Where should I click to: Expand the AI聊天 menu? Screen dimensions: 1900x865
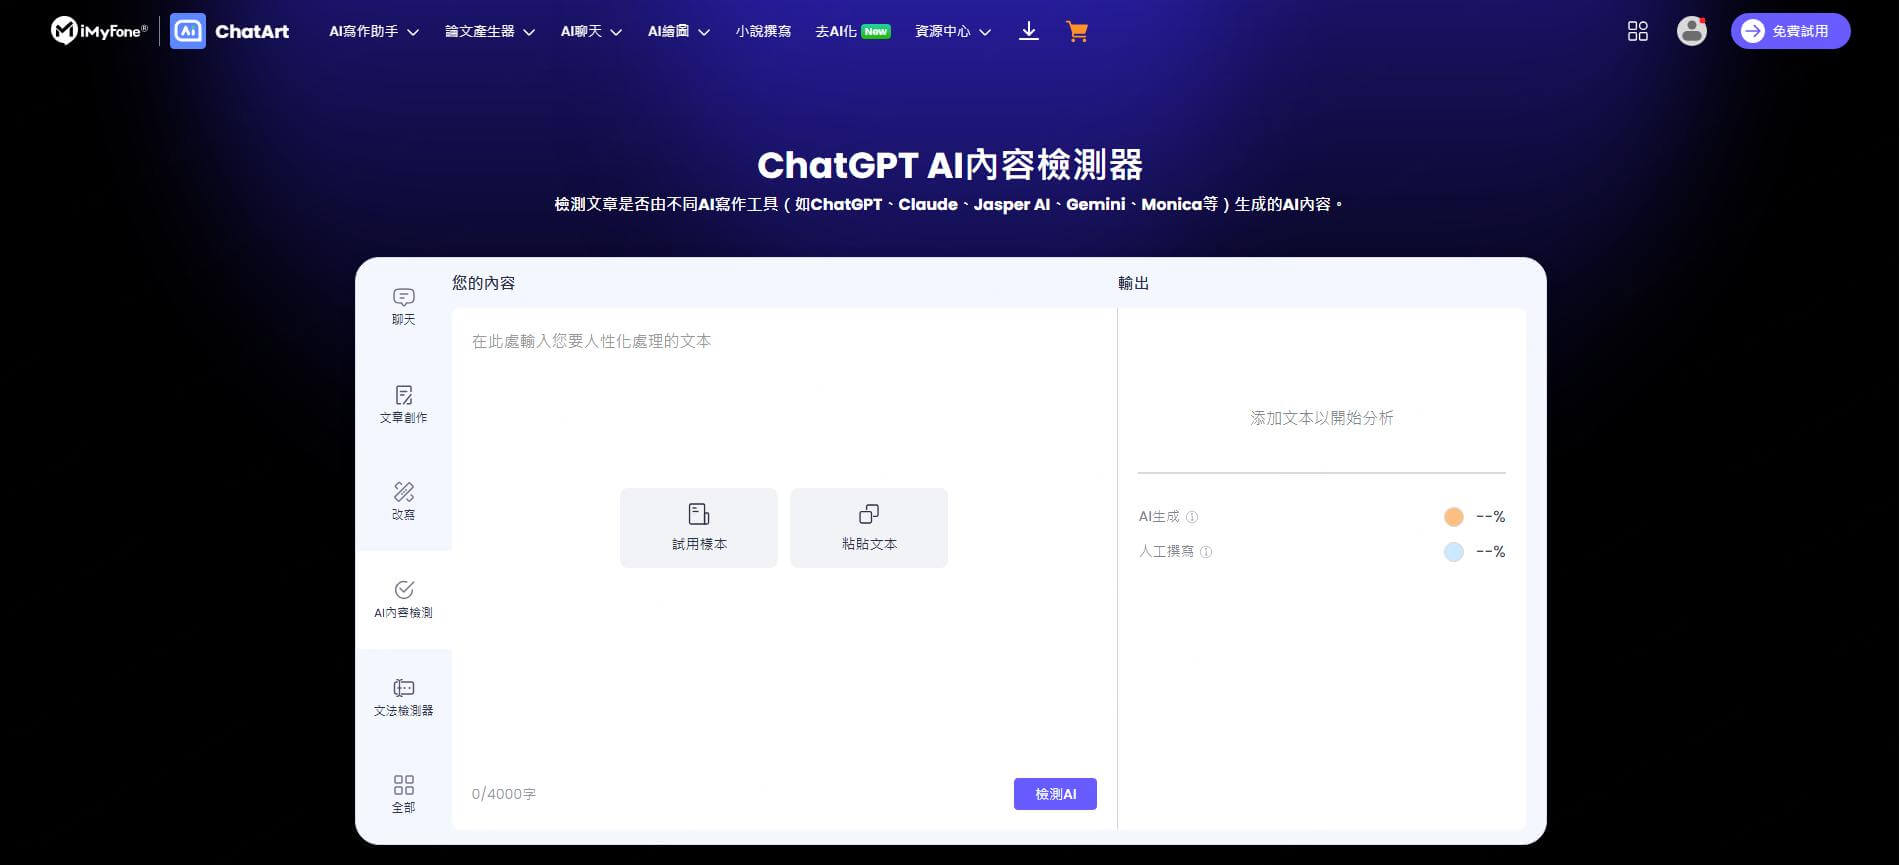(x=591, y=31)
